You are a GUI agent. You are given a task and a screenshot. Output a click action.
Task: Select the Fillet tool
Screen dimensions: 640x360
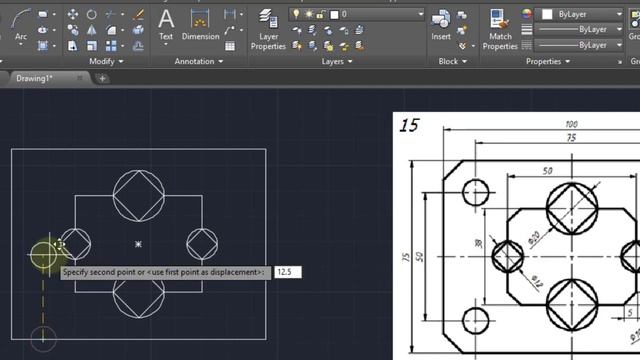click(111, 30)
